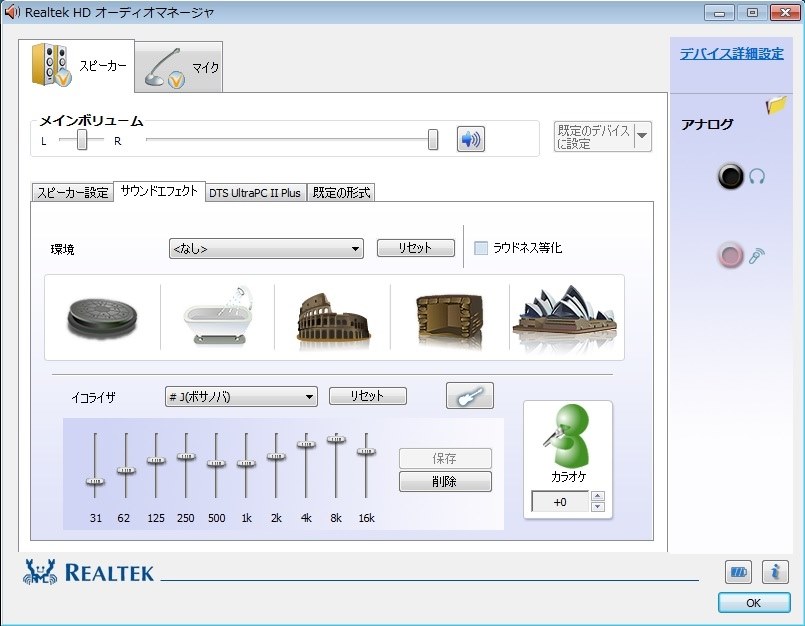The height and width of the screenshot is (626, 805).
Task: Click the small mic icon beside pink jack
Action: [x=757, y=255]
